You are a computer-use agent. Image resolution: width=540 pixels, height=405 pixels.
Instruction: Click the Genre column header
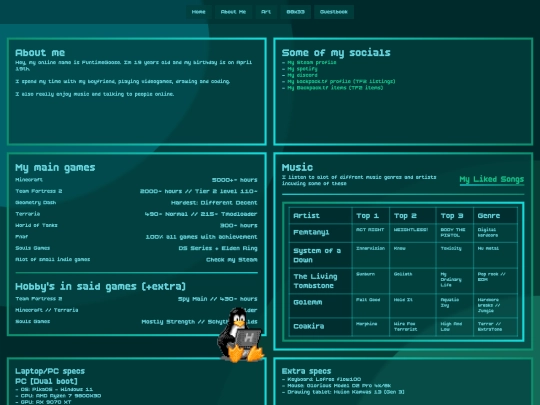pyautogui.click(x=496, y=216)
